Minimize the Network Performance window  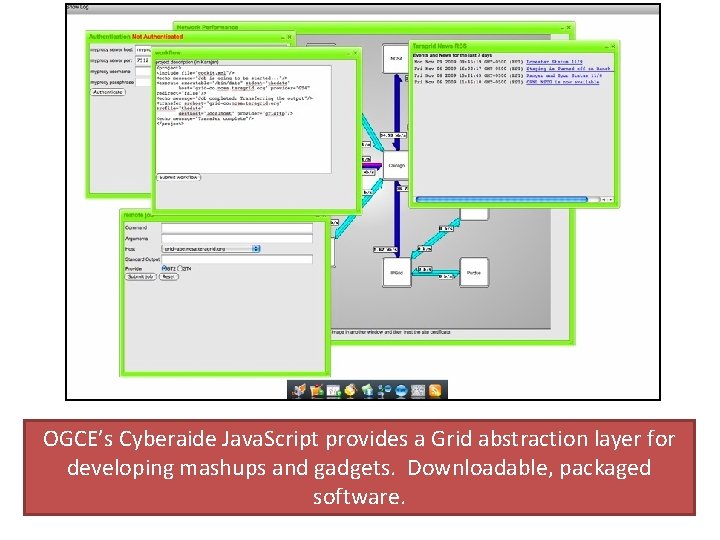click(x=562, y=28)
